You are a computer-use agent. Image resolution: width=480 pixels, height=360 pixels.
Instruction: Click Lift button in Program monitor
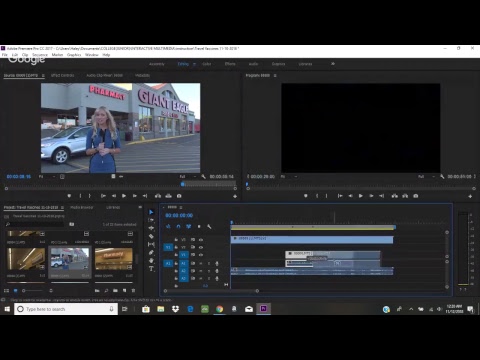(395, 196)
